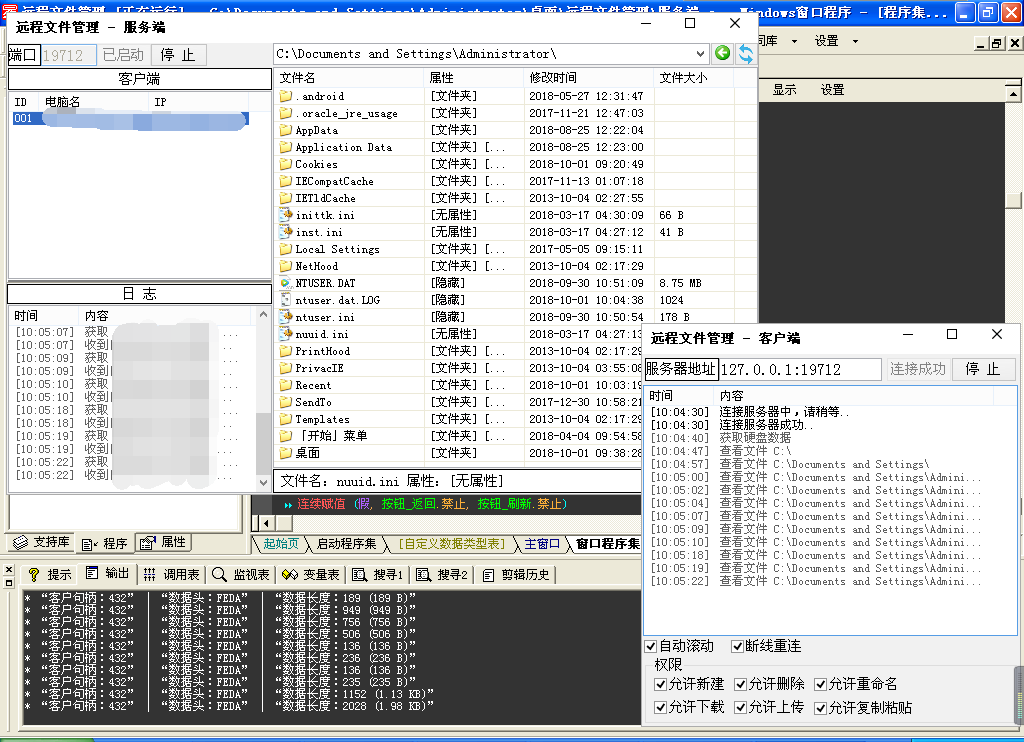Open the 变量表 panel tab
The image size is (1024, 742).
311,575
